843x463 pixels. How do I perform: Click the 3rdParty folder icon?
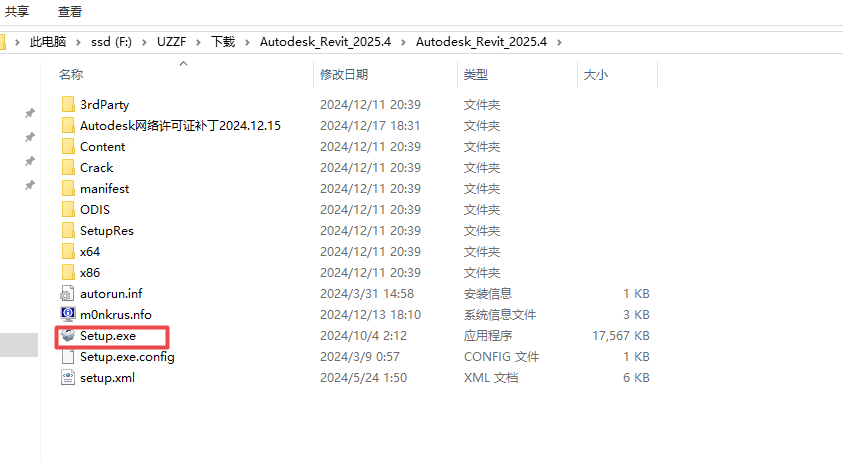coord(68,105)
